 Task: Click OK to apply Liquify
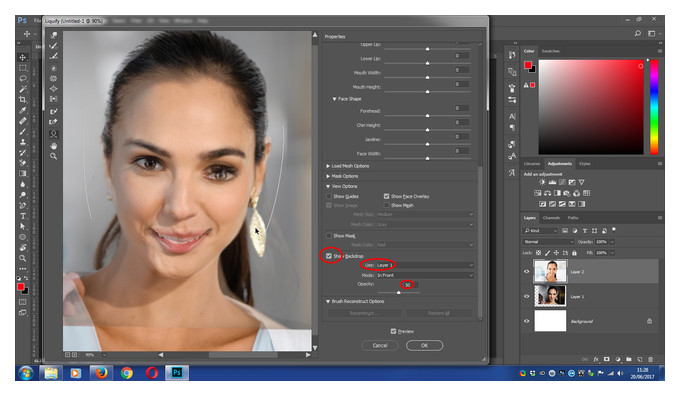click(425, 345)
